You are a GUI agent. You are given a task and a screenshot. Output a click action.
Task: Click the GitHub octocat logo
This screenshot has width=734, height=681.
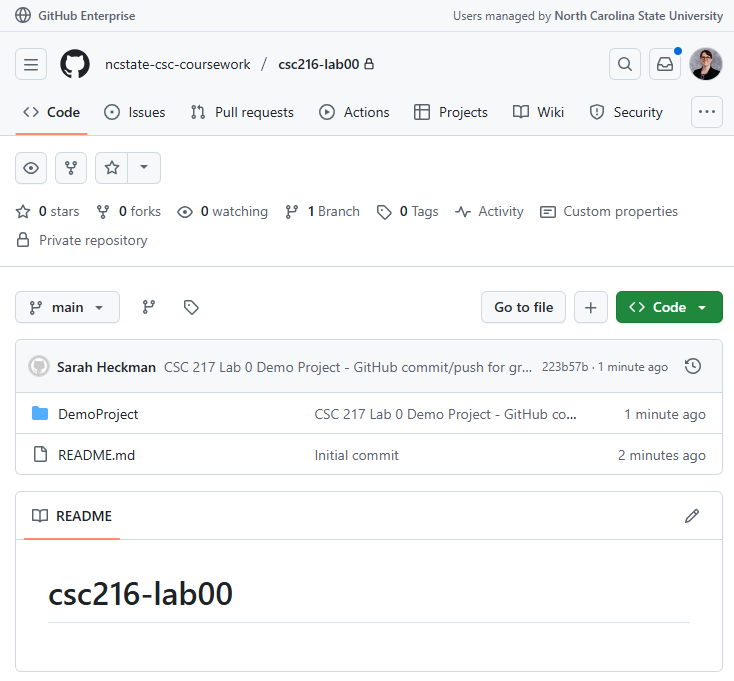pyautogui.click(x=75, y=64)
